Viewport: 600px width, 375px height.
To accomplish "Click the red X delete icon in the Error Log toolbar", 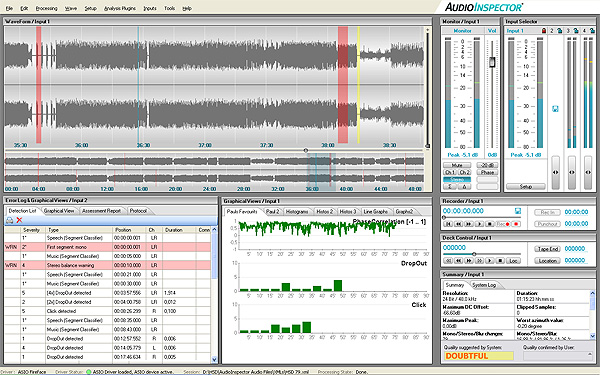I will point(19,220).
